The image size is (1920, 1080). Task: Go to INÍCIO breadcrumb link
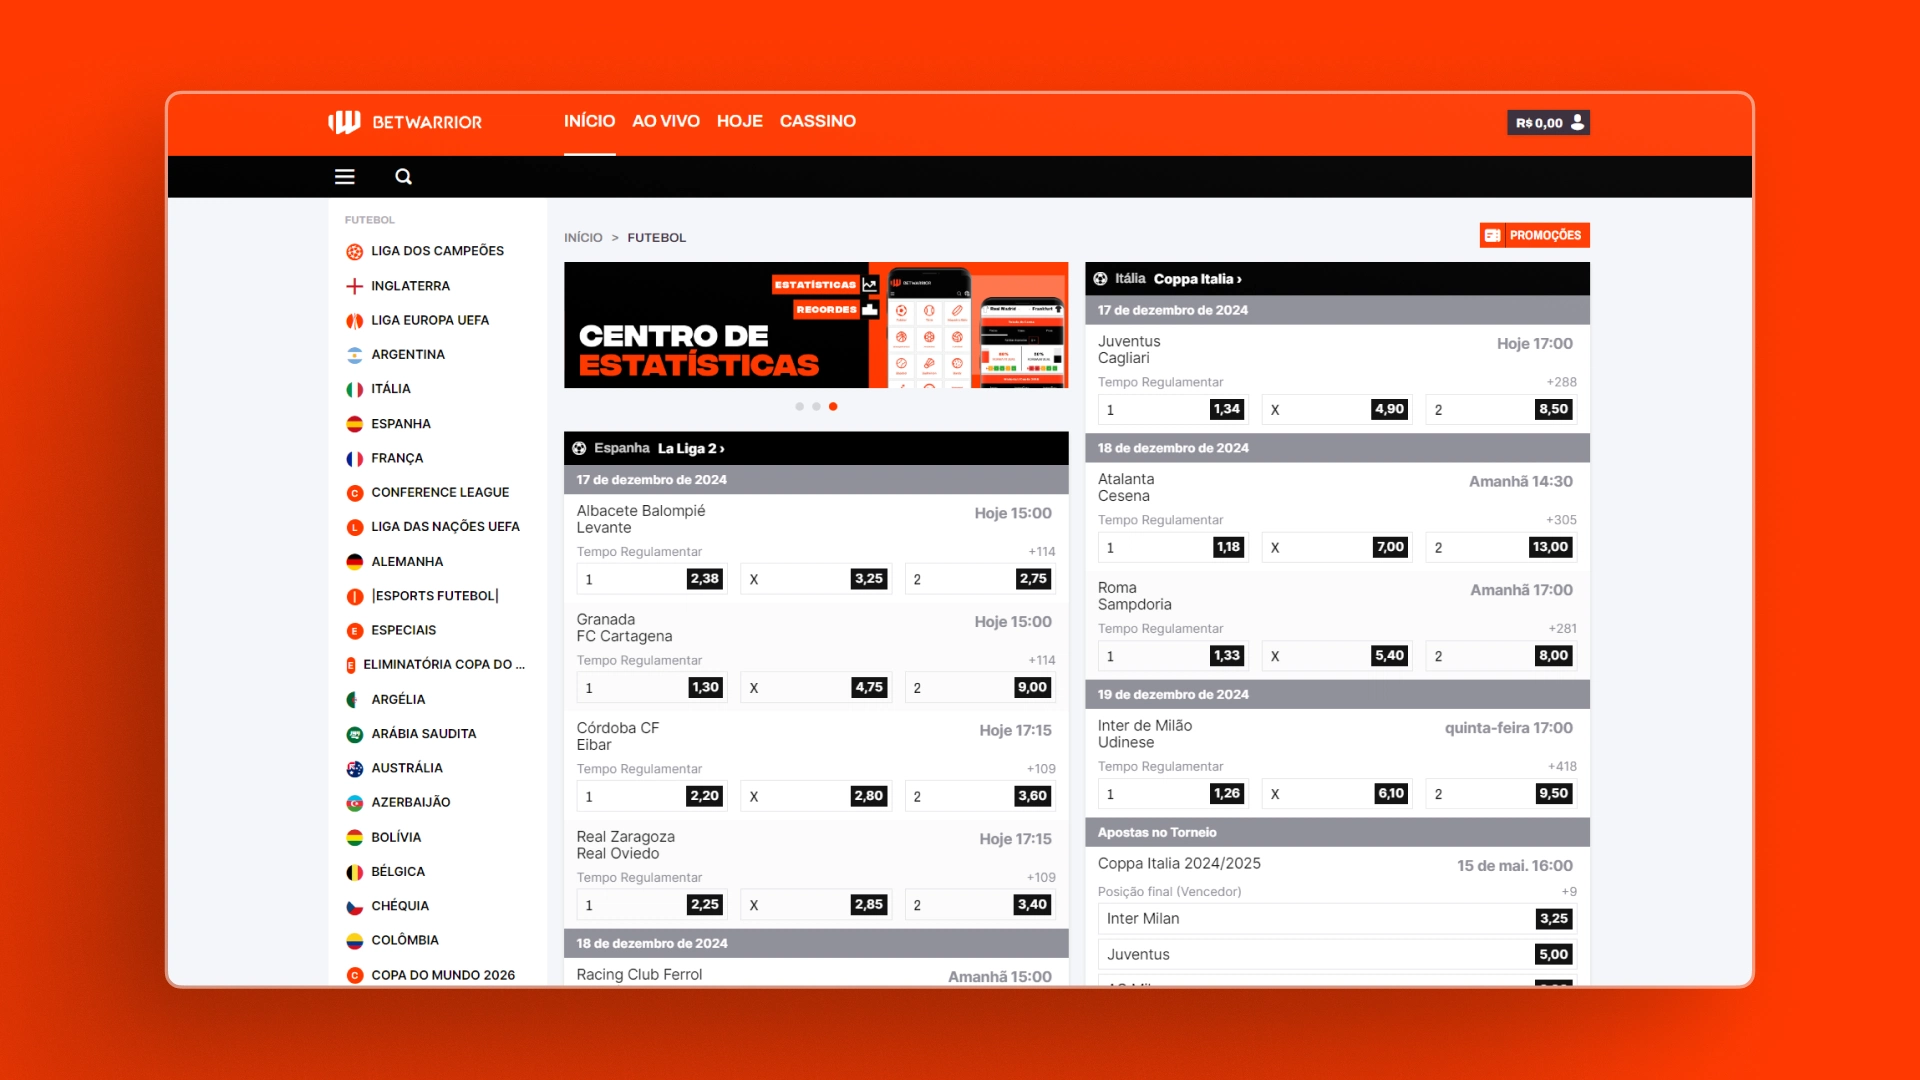[x=583, y=238]
